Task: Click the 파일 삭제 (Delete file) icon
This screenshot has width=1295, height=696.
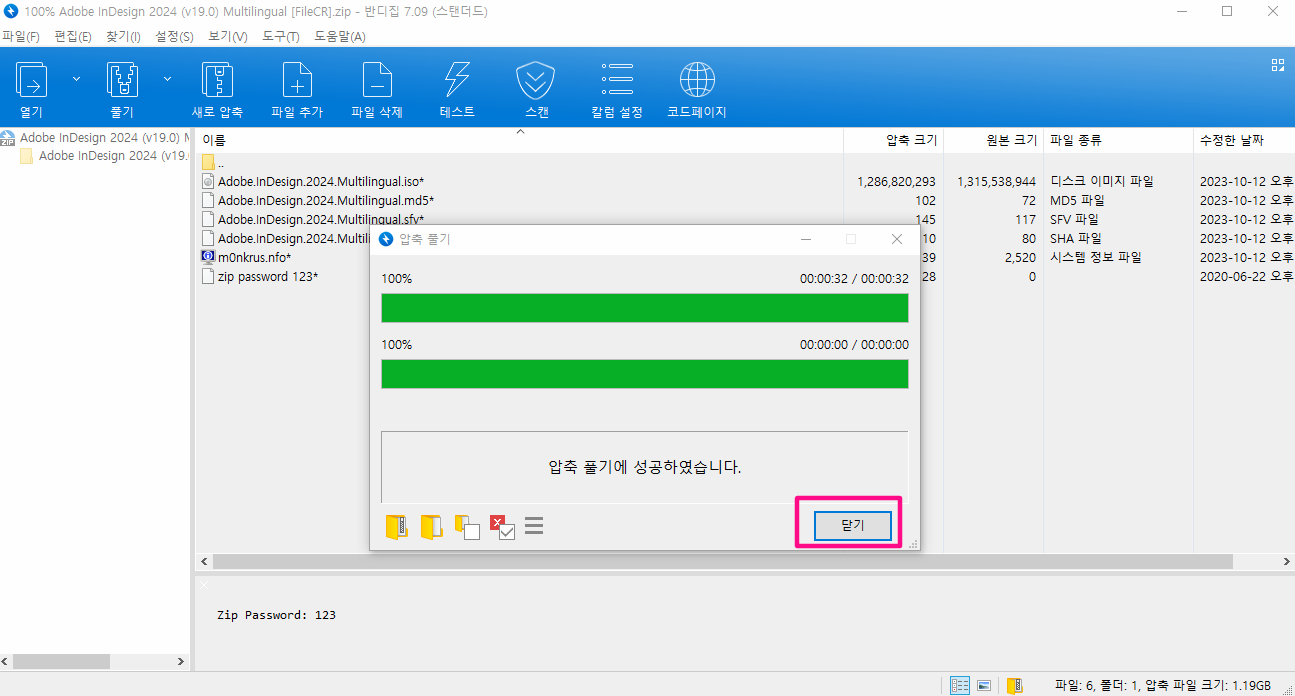Action: (x=377, y=79)
